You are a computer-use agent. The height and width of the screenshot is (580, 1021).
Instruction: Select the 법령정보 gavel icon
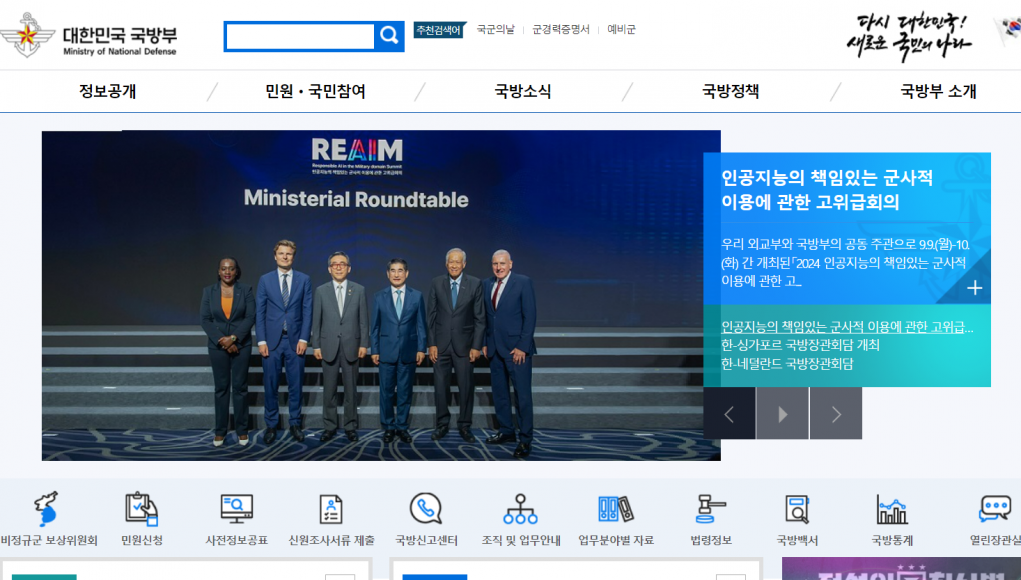[x=710, y=509]
